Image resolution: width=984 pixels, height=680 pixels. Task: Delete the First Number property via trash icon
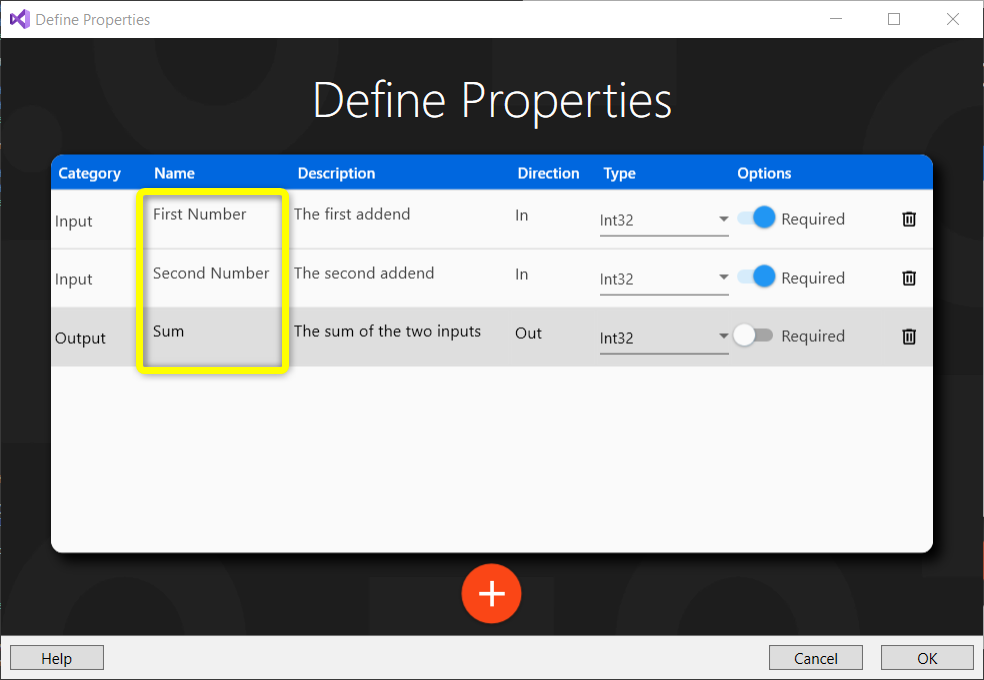(908, 219)
